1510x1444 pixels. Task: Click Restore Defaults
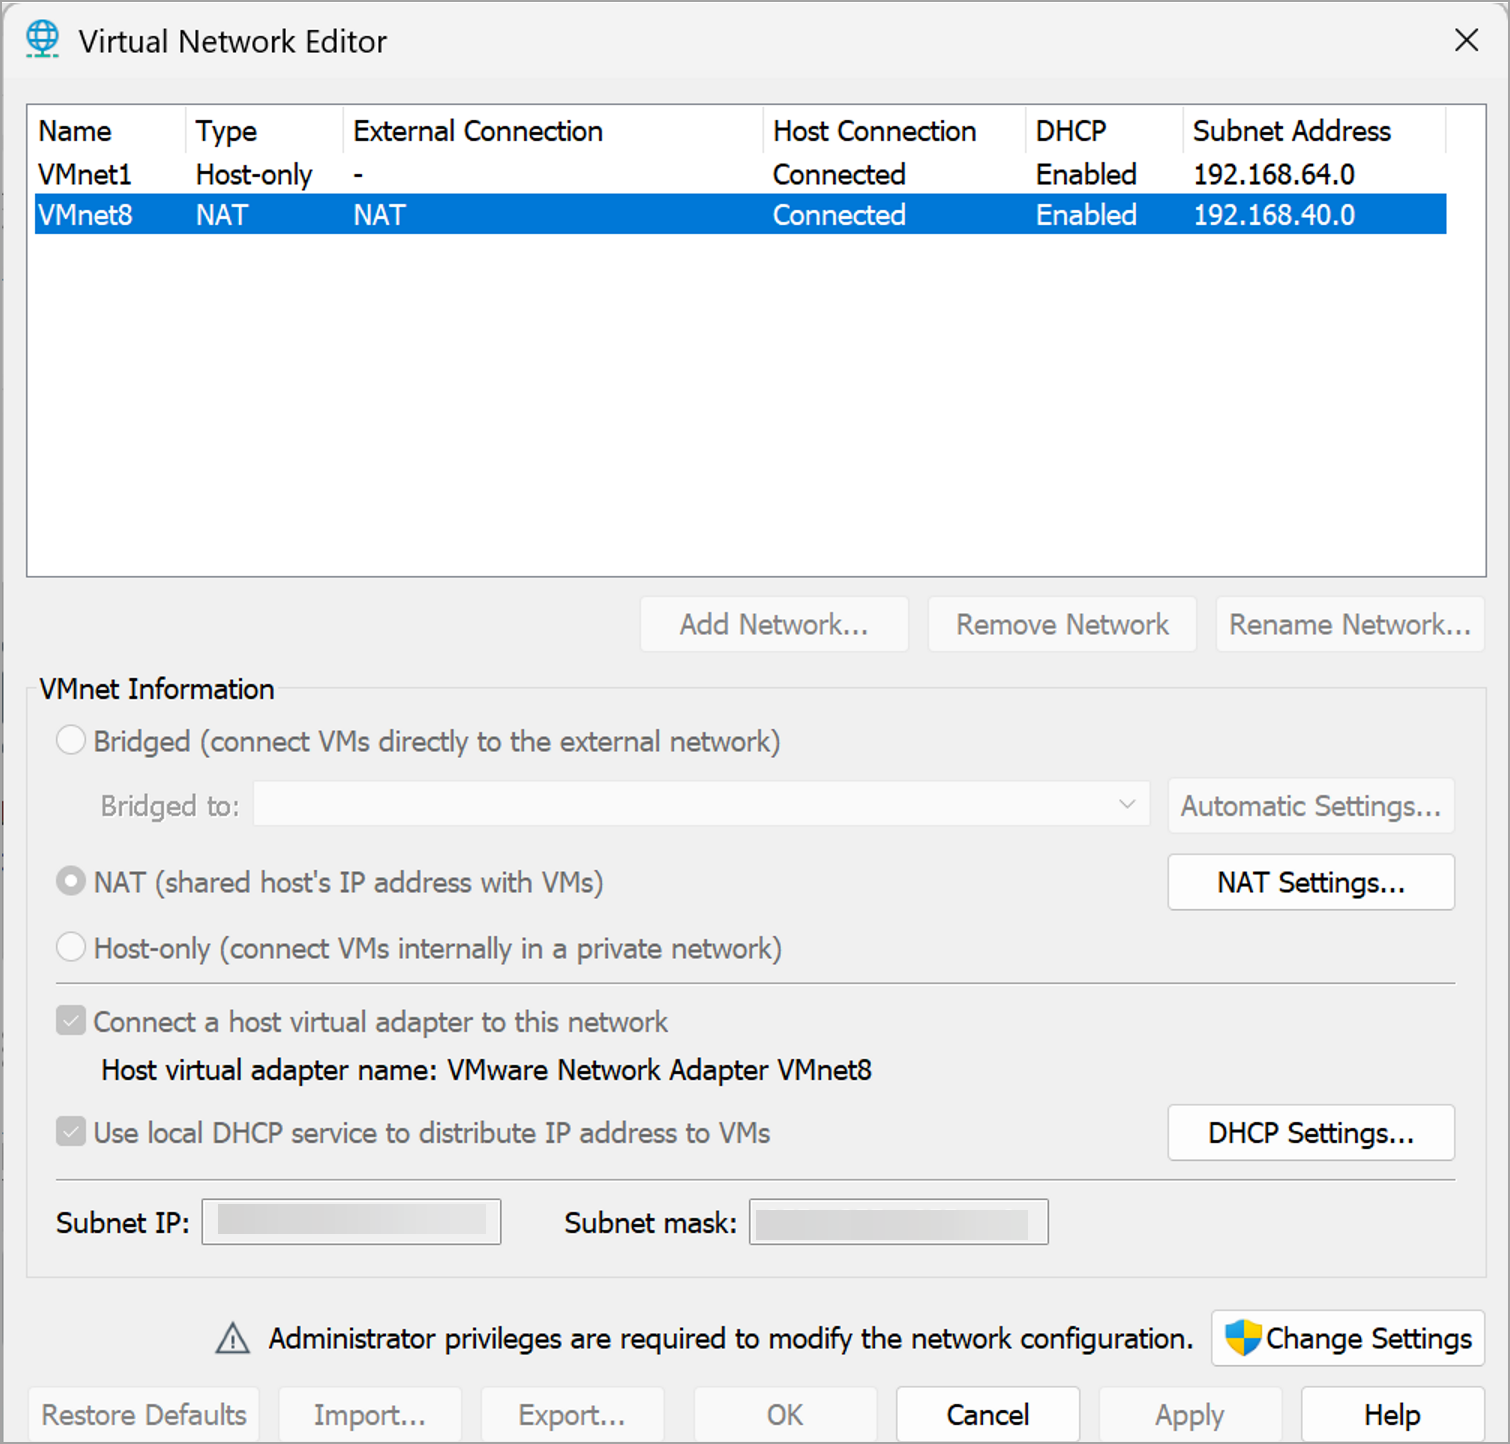point(143,1414)
